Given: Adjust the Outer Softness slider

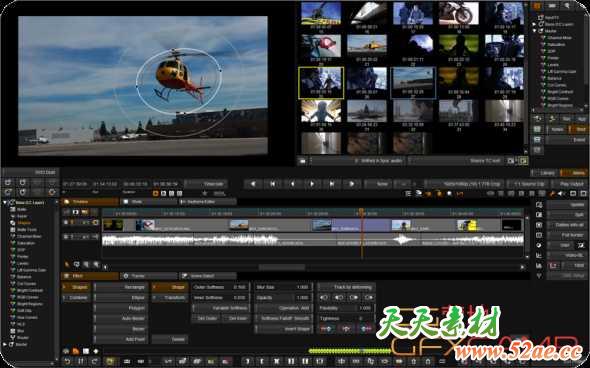Looking at the screenshot, I should (x=220, y=287).
